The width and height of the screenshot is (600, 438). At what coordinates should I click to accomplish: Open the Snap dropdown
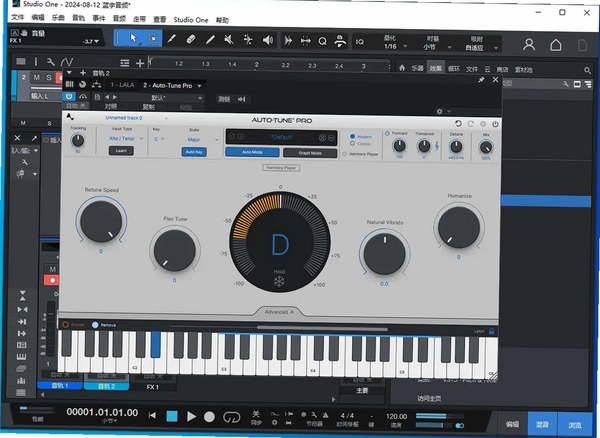point(480,48)
